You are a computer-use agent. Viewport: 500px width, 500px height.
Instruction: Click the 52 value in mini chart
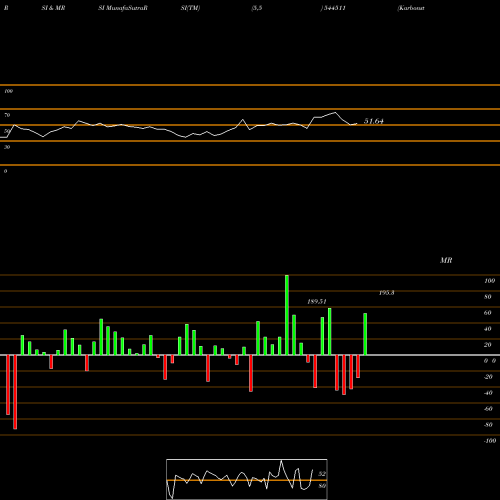point(322,474)
